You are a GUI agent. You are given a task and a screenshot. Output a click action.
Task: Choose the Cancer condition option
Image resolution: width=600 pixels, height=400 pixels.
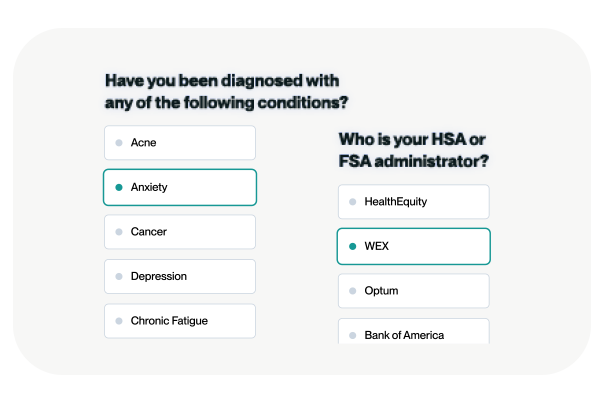[x=149, y=232]
